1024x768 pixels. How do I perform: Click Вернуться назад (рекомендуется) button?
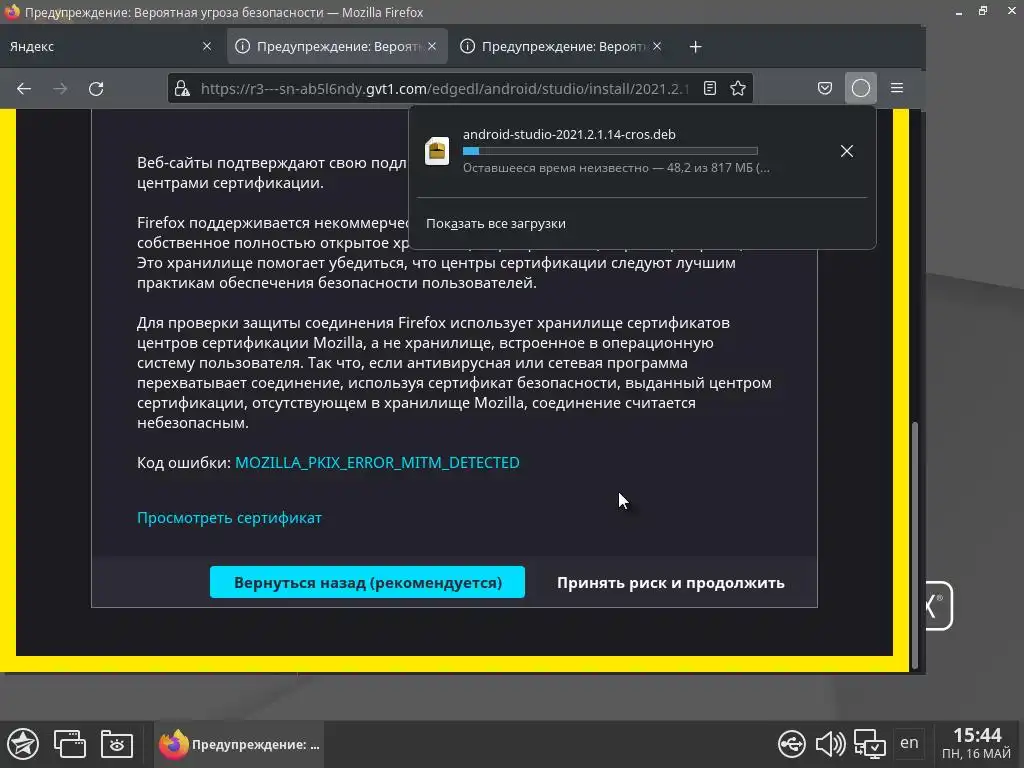(x=367, y=582)
